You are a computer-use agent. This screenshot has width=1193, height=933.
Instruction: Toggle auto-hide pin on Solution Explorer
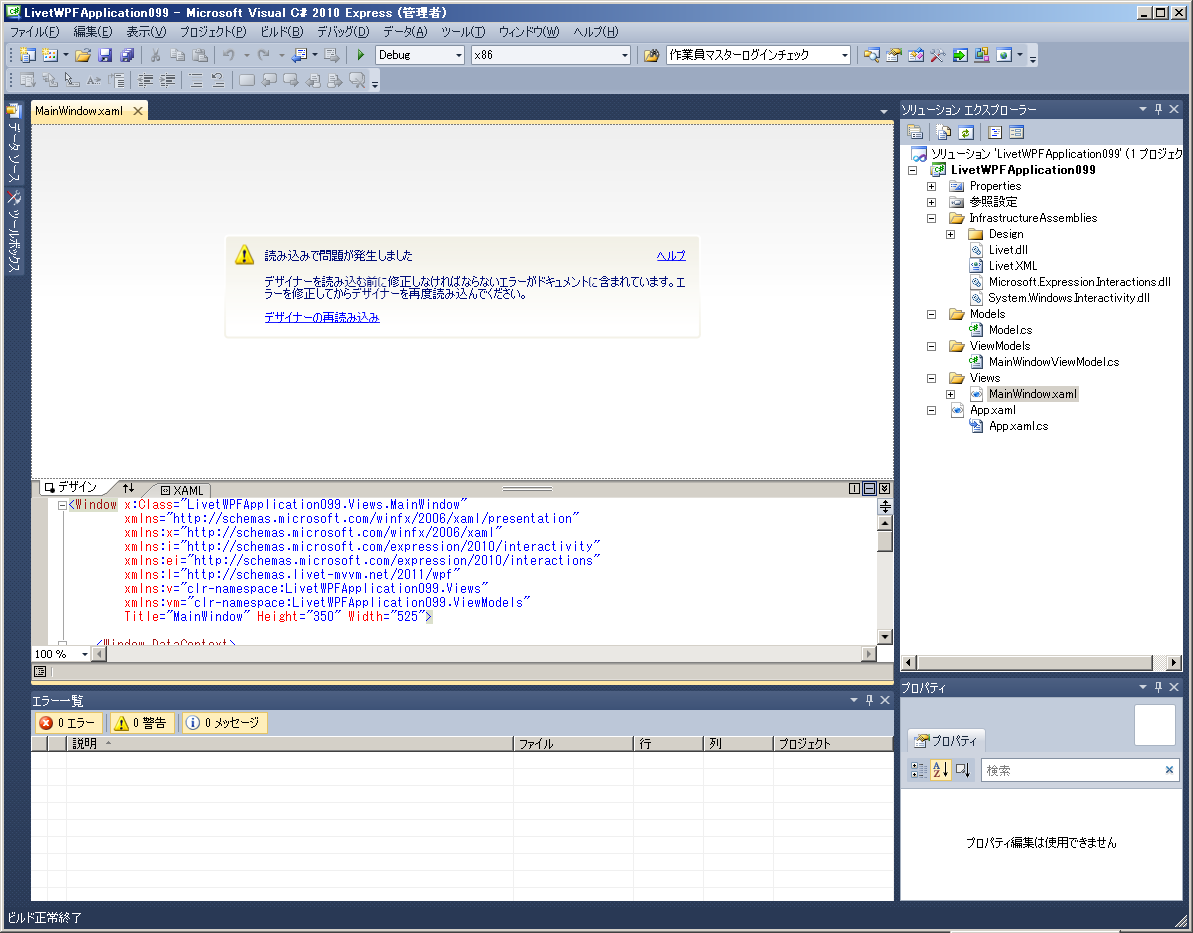click(x=1159, y=110)
